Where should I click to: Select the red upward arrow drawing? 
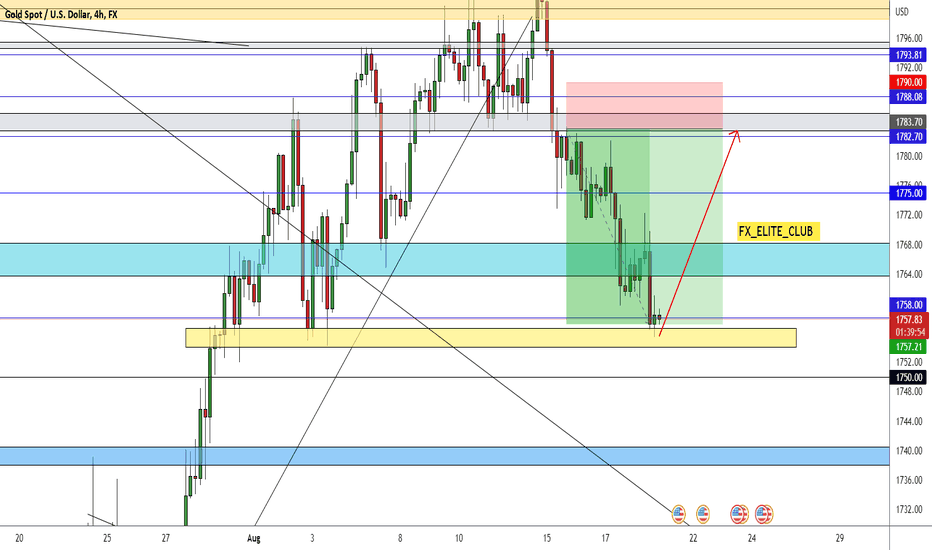pyautogui.click(x=700, y=232)
